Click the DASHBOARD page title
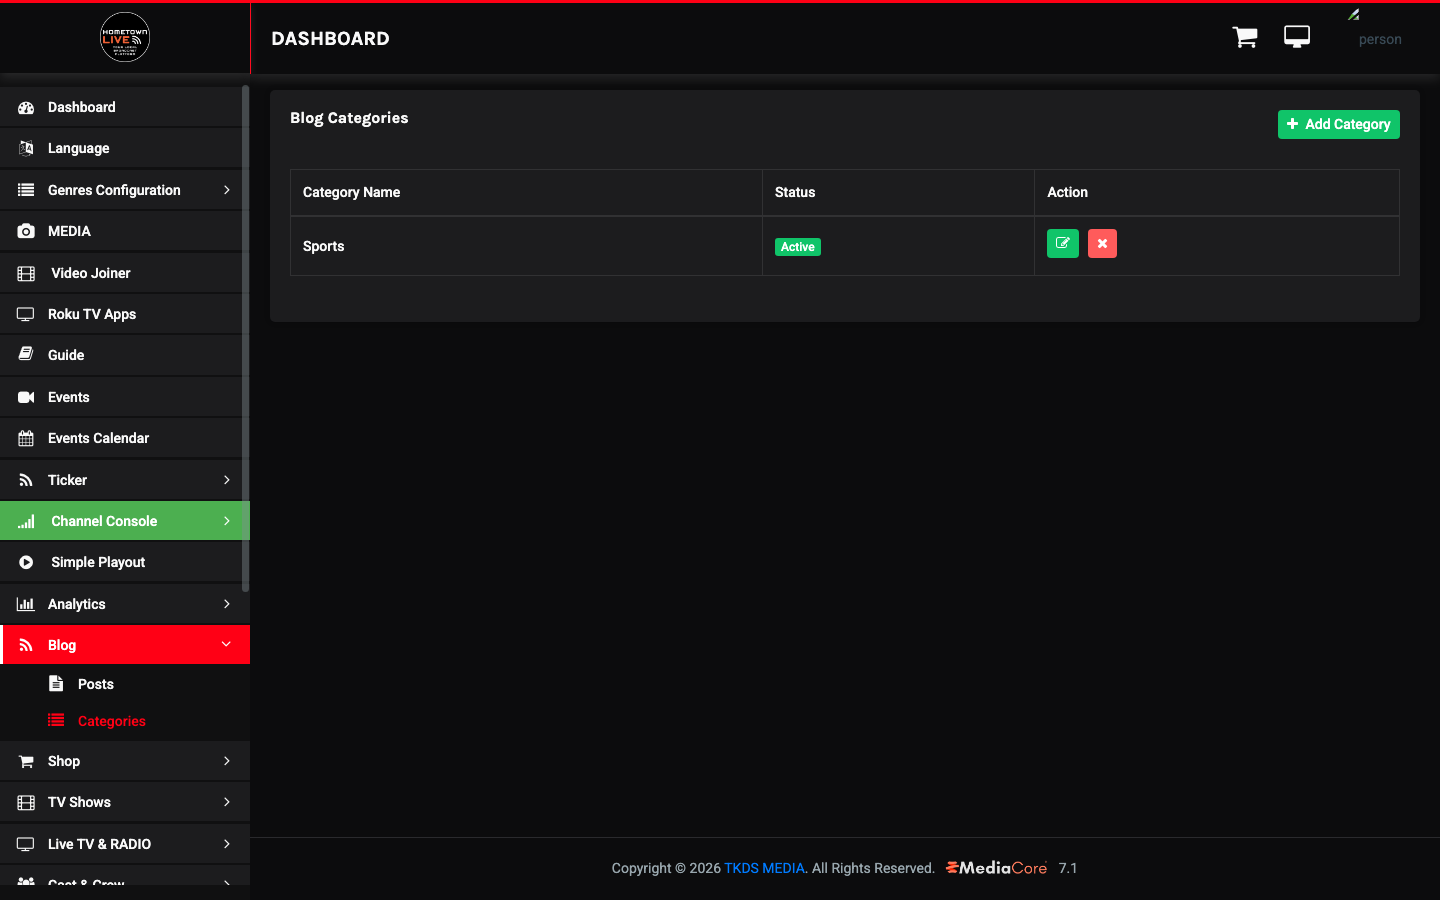This screenshot has width=1440, height=900. [330, 38]
